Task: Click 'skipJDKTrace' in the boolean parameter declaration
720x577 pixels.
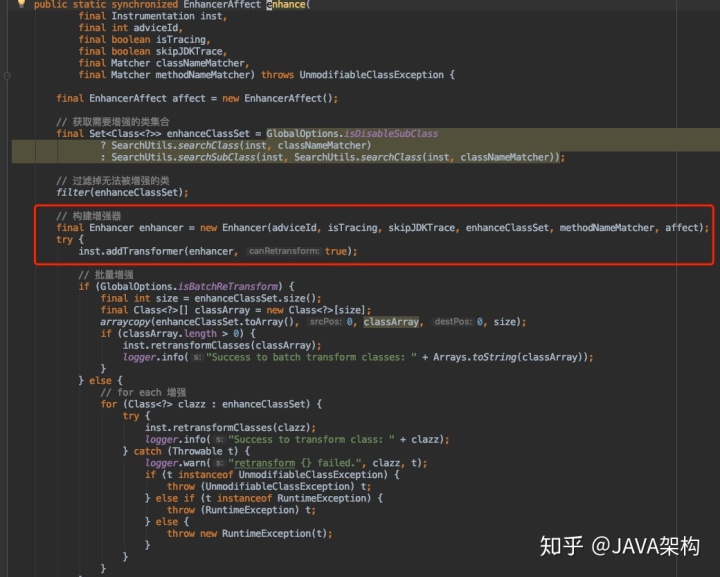Action: [x=189, y=51]
